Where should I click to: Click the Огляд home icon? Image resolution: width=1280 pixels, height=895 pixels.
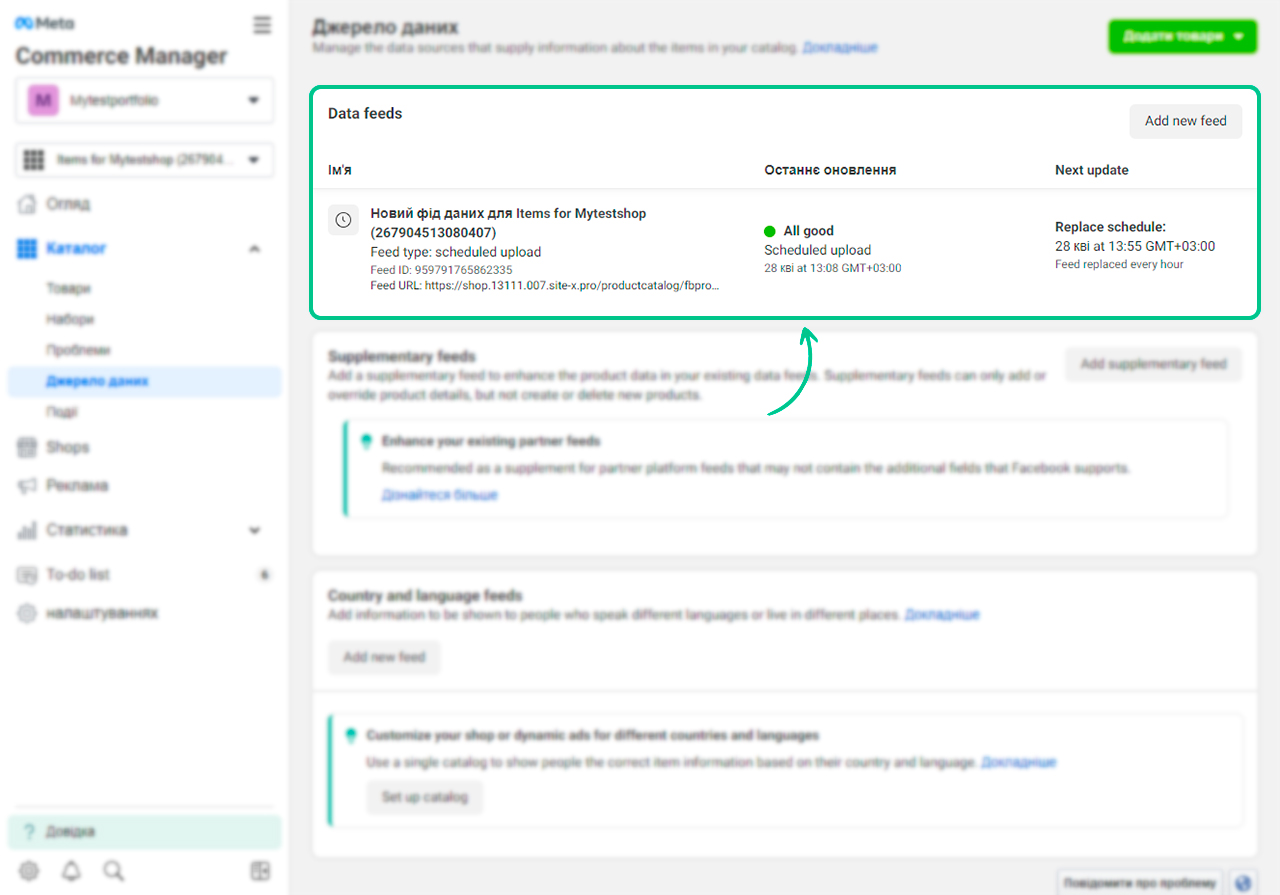pyautogui.click(x=27, y=204)
